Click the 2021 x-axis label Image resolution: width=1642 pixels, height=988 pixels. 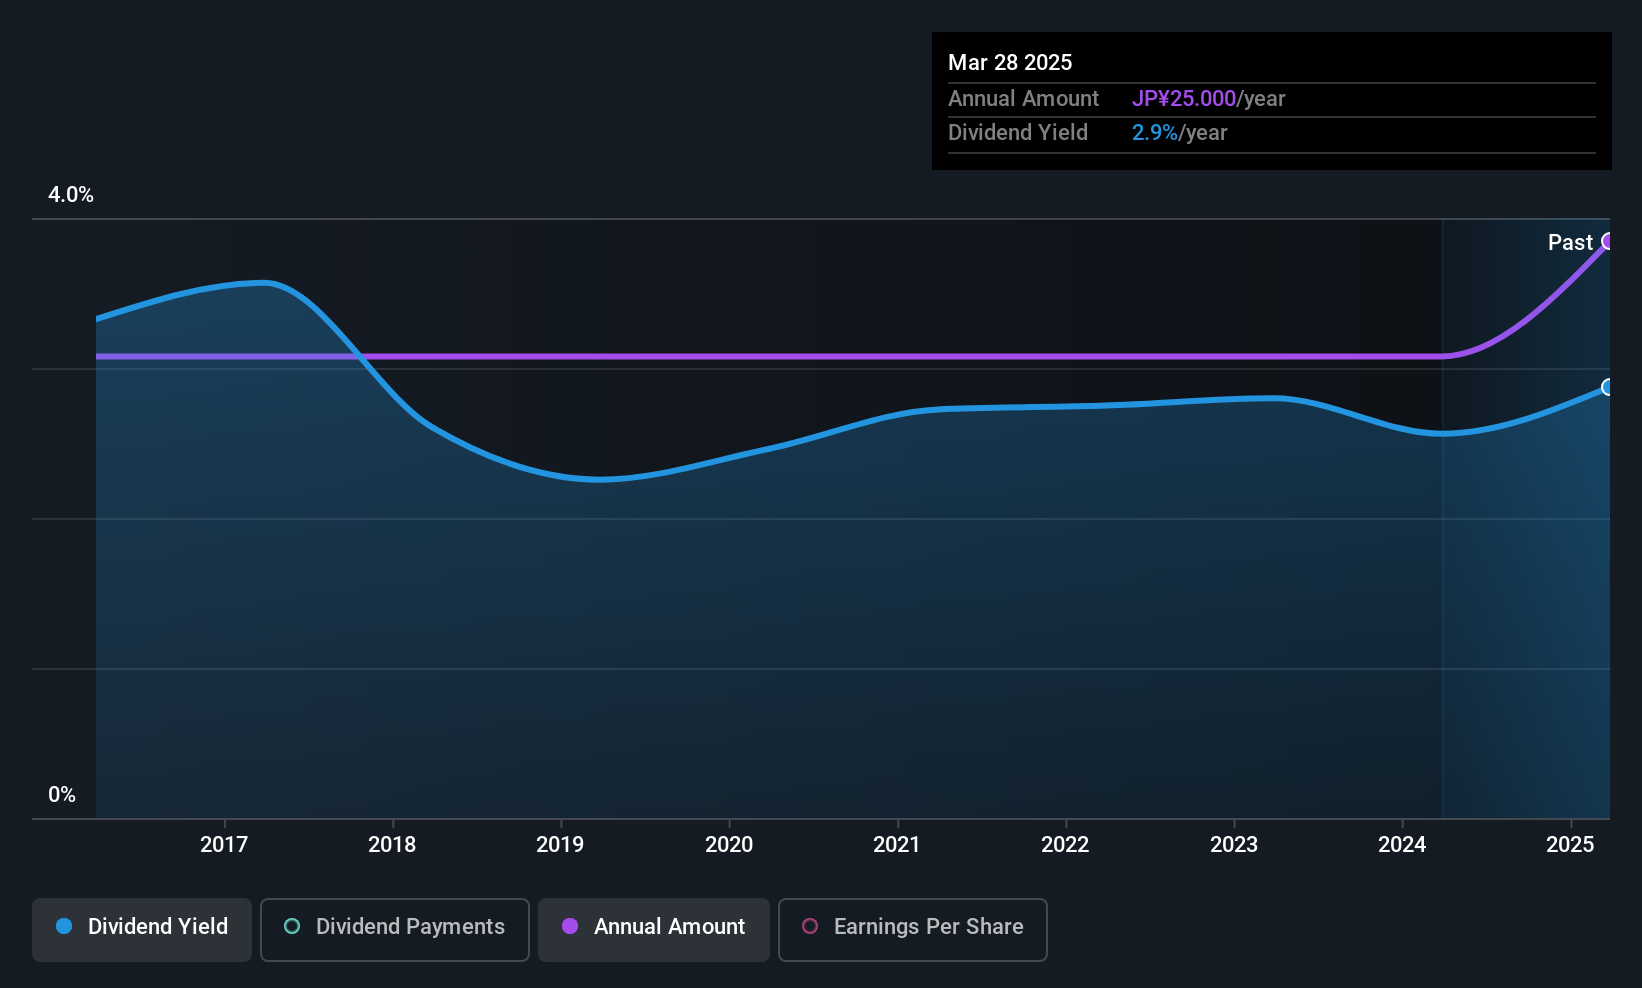(x=897, y=844)
